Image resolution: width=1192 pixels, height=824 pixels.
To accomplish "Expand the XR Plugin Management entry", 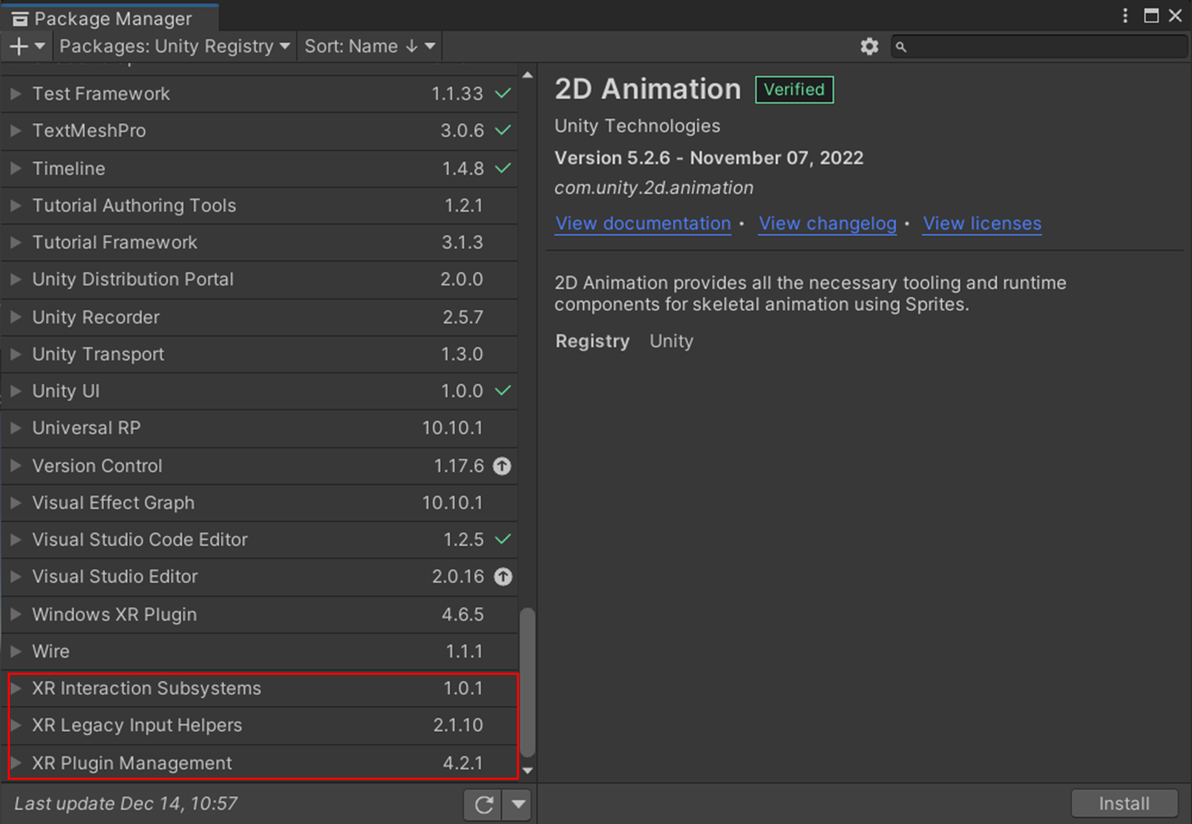I will 15,762.
